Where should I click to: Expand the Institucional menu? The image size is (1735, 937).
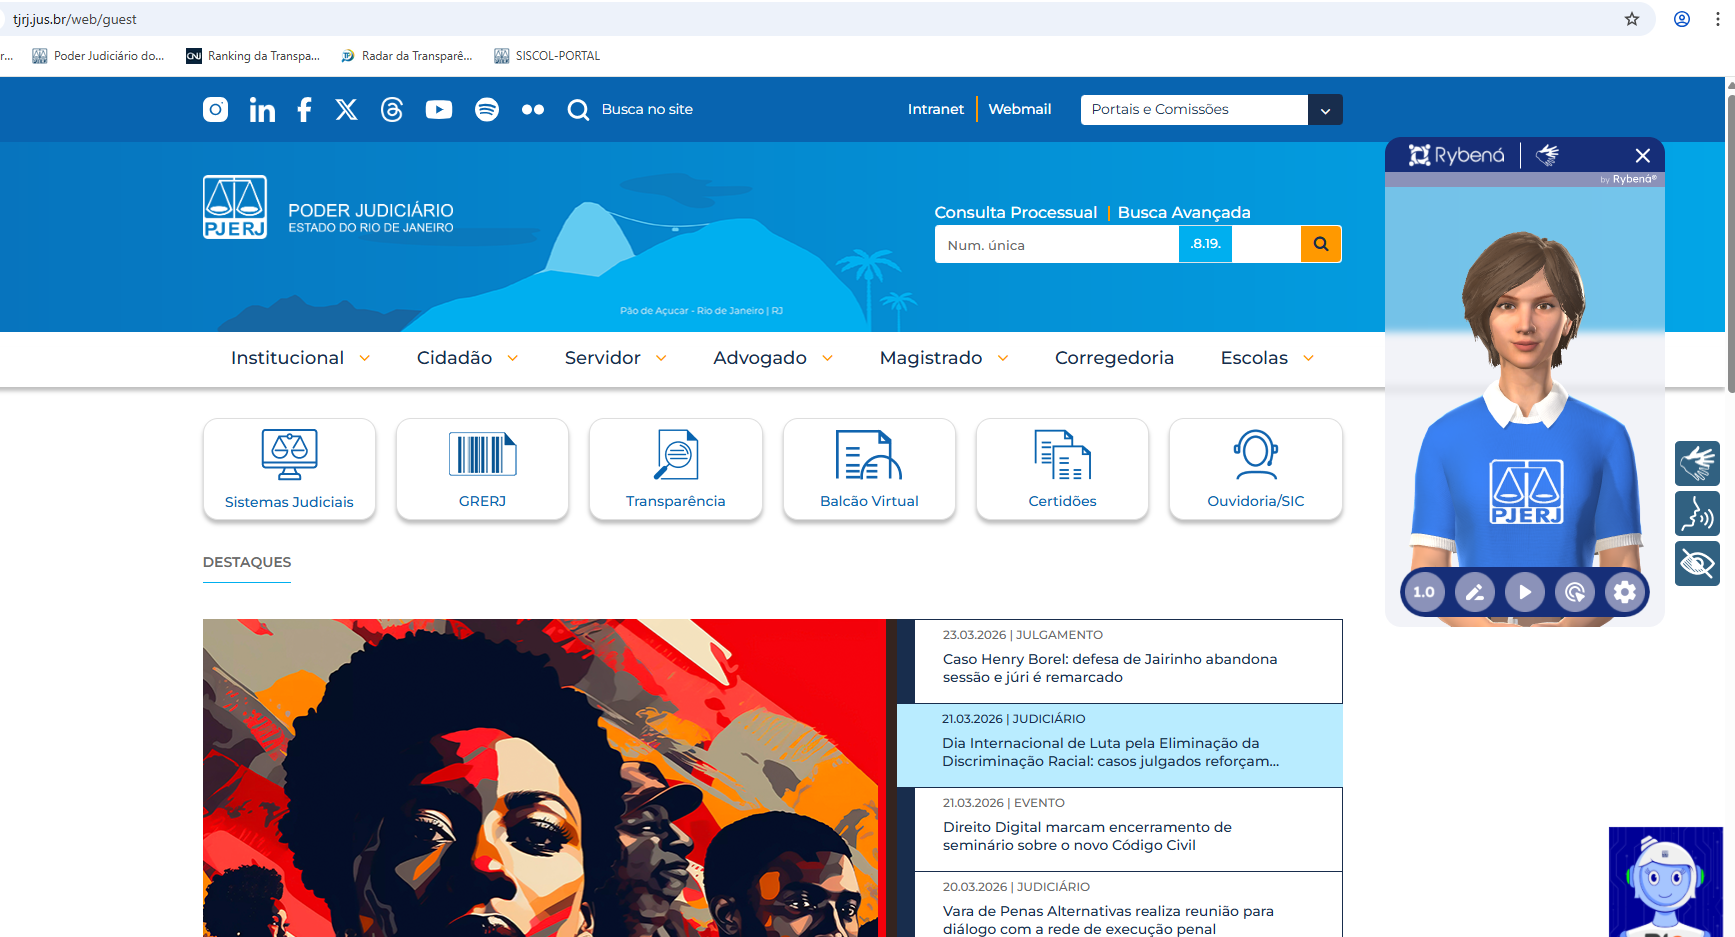[x=300, y=358]
